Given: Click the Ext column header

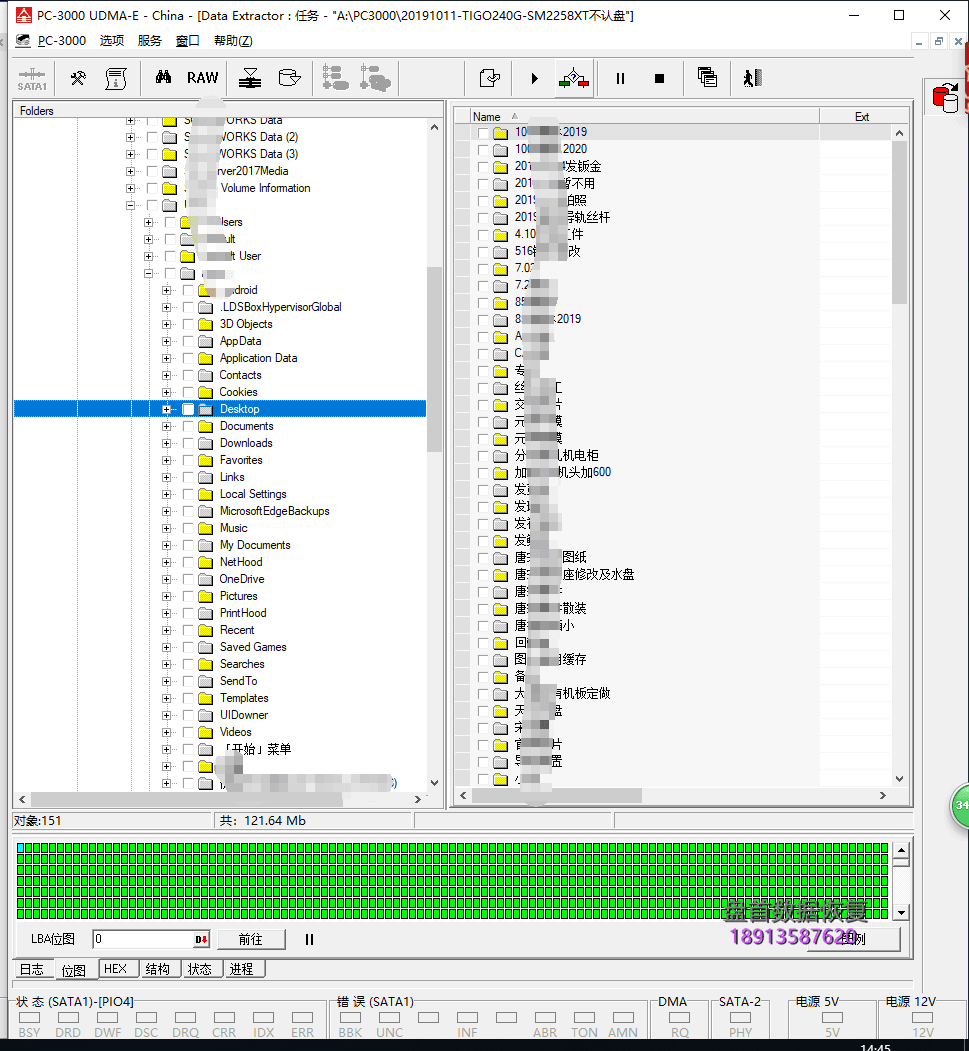Looking at the screenshot, I should [x=862, y=117].
